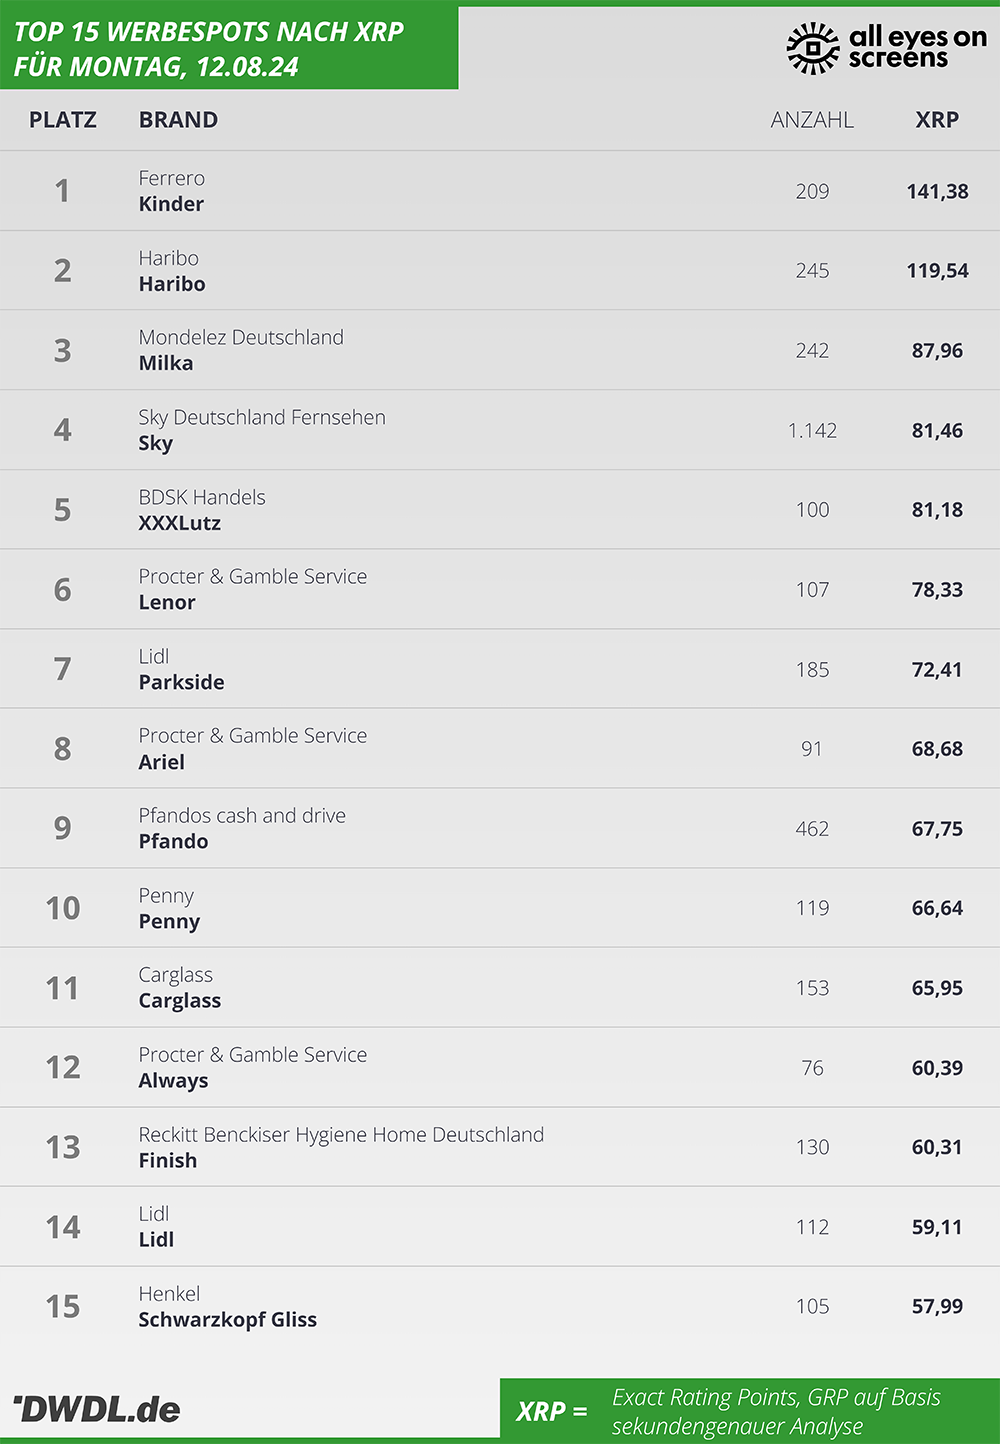The image size is (1000, 1444).
Task: Click rank number 8 for Ariel
Action: 63,749
